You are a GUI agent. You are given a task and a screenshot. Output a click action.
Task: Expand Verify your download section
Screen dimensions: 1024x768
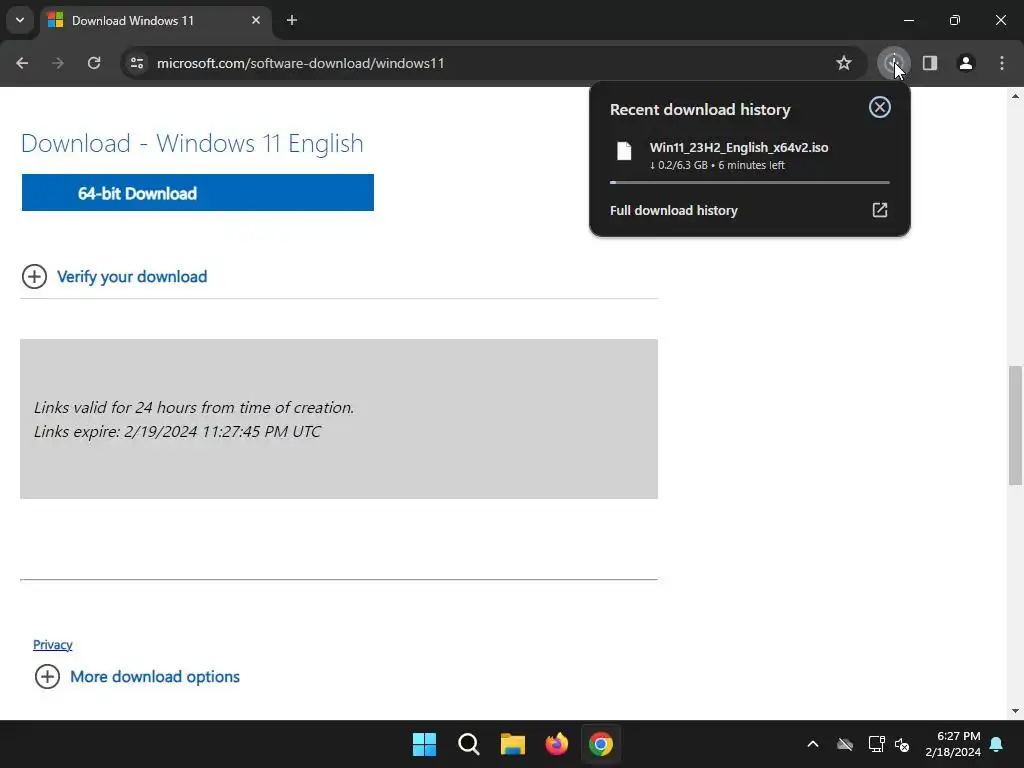point(132,276)
